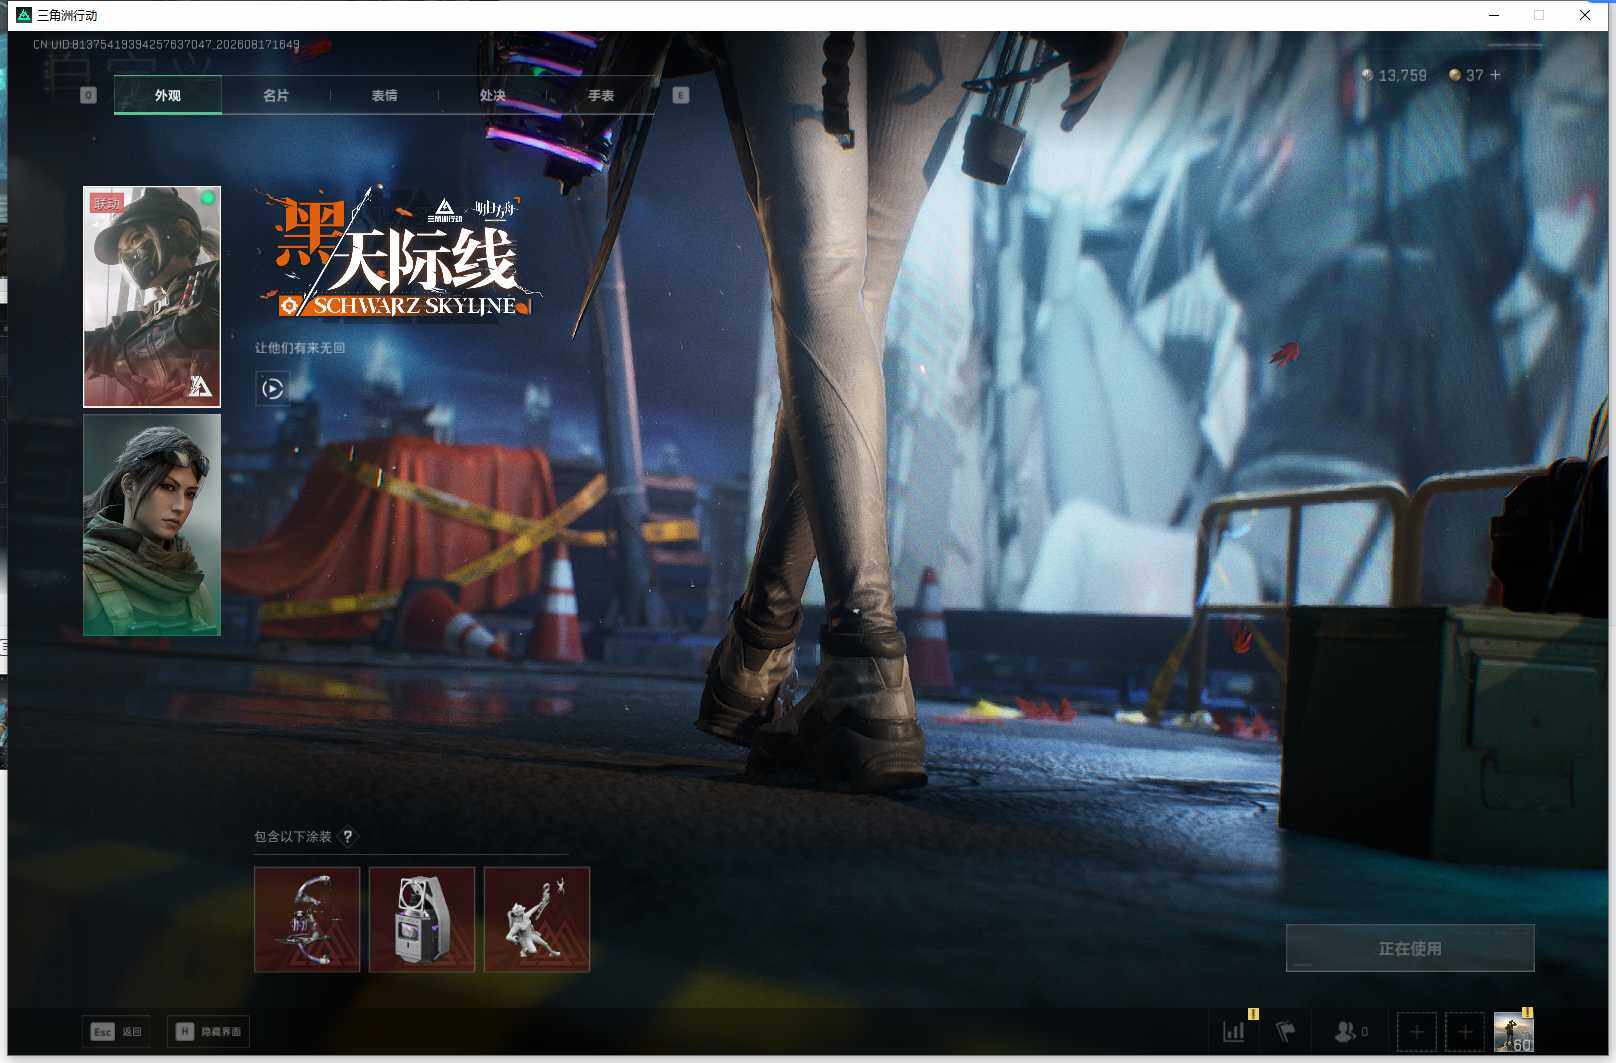The height and width of the screenshot is (1063, 1616).
Task: Switch to the 名片 tab
Action: (x=276, y=95)
